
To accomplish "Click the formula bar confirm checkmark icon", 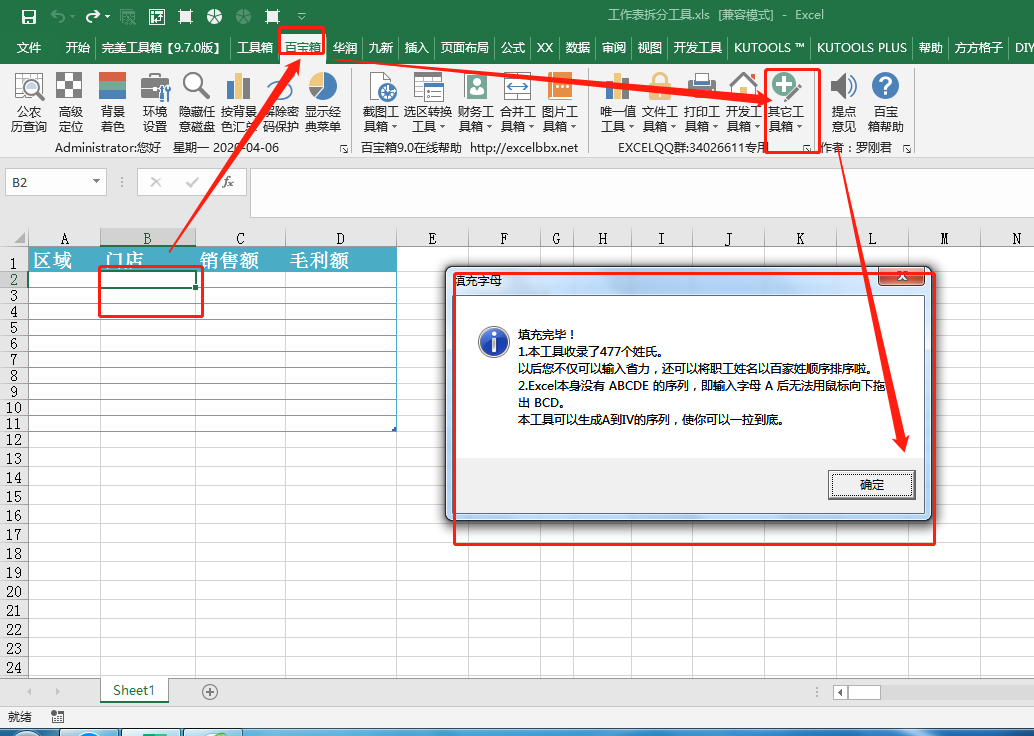I will point(192,182).
